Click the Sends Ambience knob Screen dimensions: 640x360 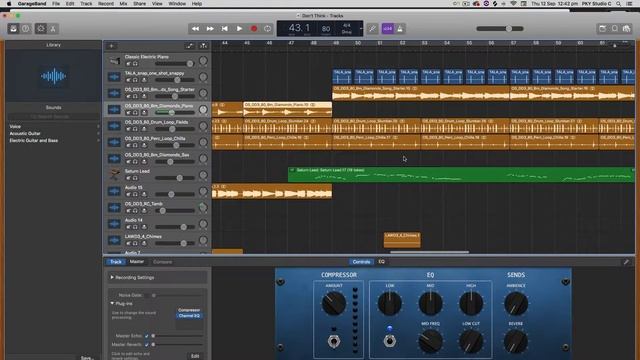[516, 304]
